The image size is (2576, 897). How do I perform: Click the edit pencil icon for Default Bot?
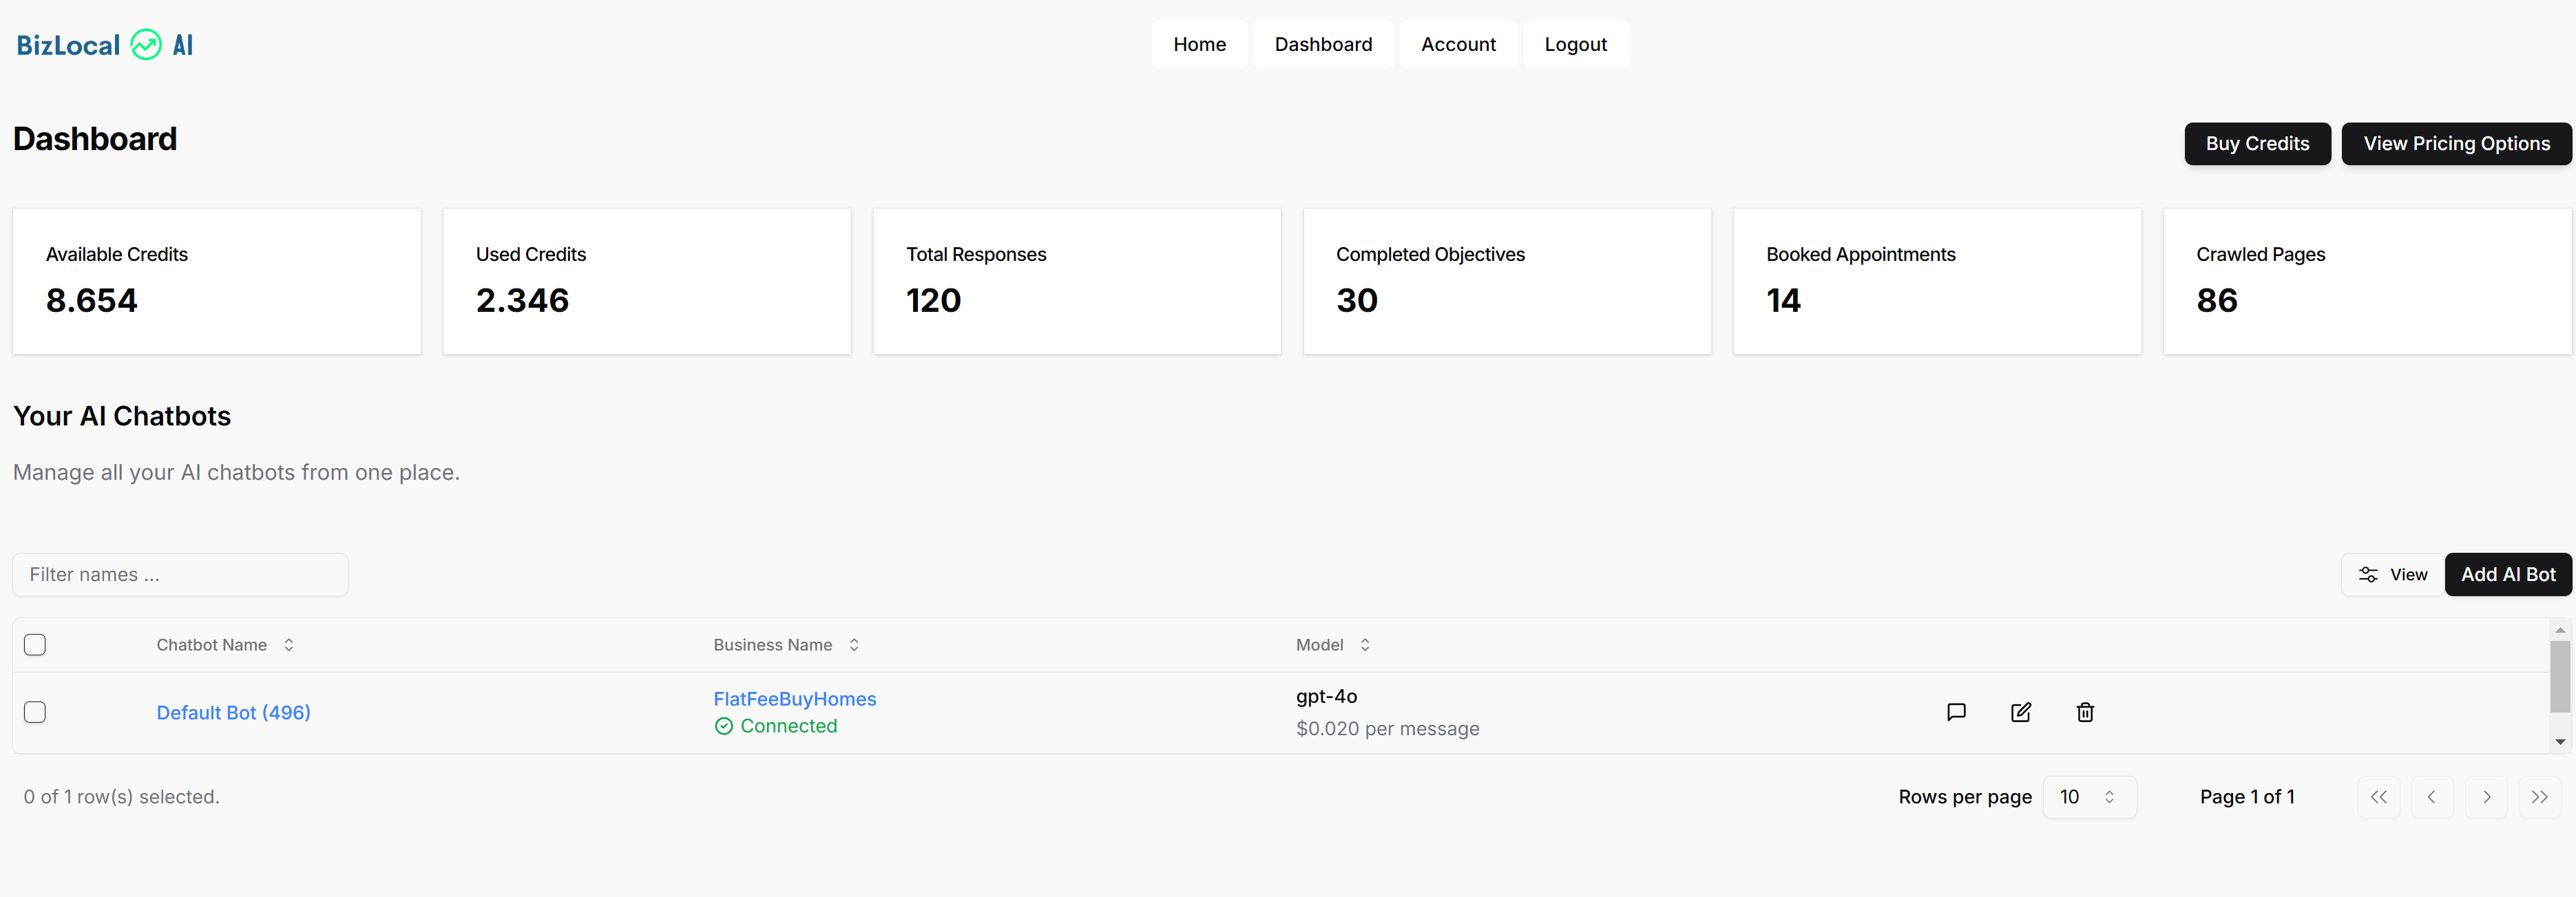click(x=2020, y=712)
